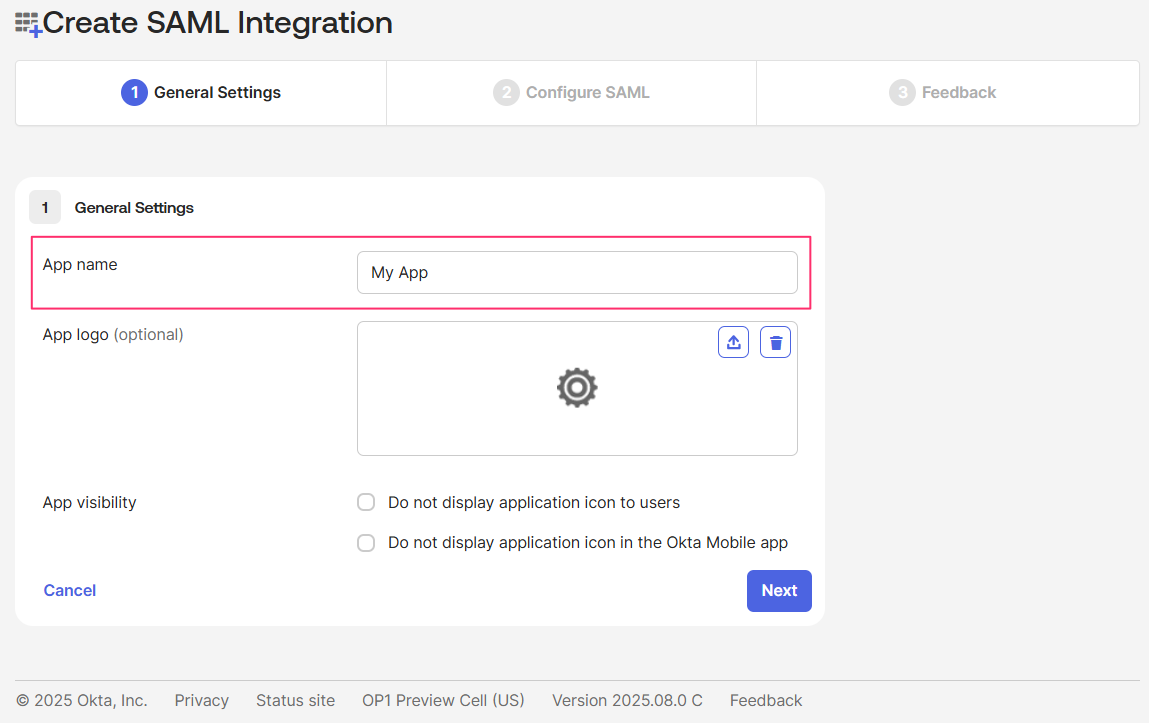
Task: Toggle both App visibility options off
Action: [366, 522]
